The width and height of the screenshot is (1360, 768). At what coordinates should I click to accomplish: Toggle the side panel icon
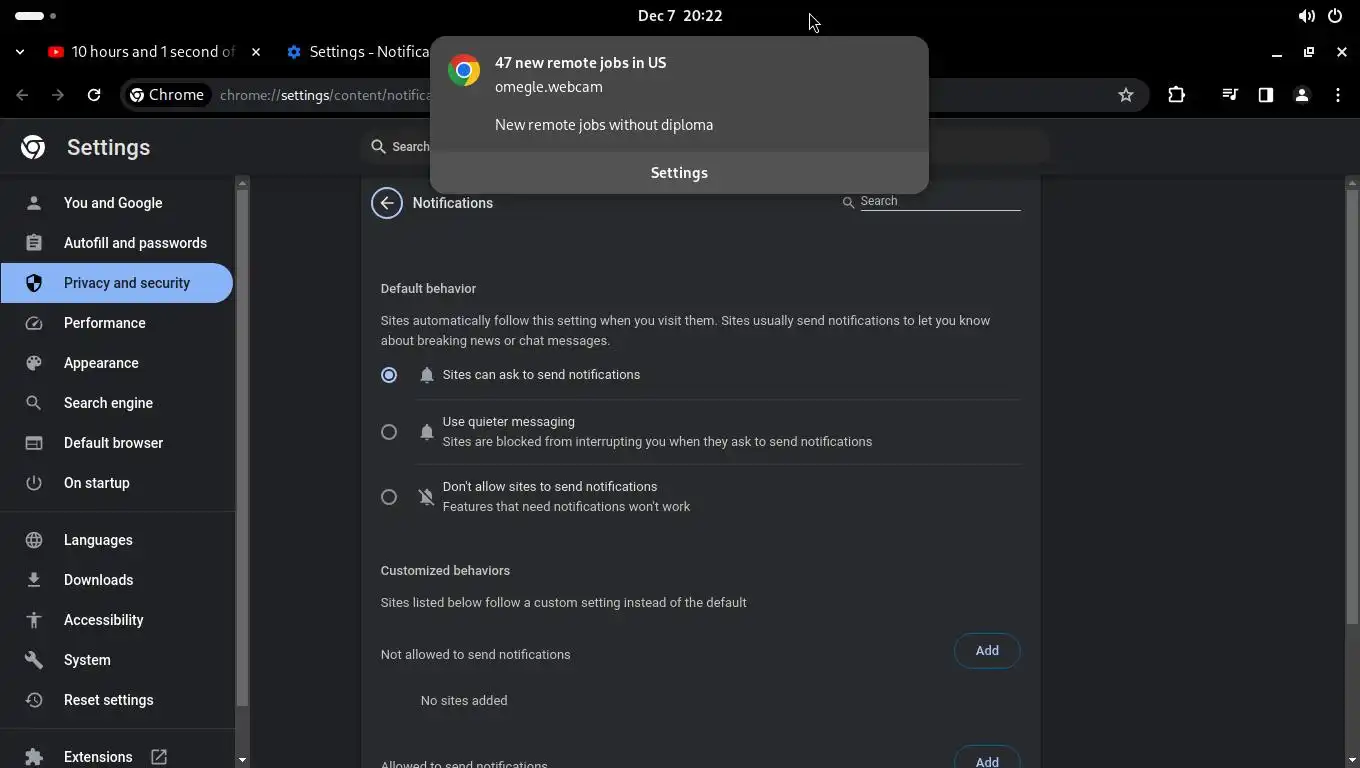click(1266, 95)
